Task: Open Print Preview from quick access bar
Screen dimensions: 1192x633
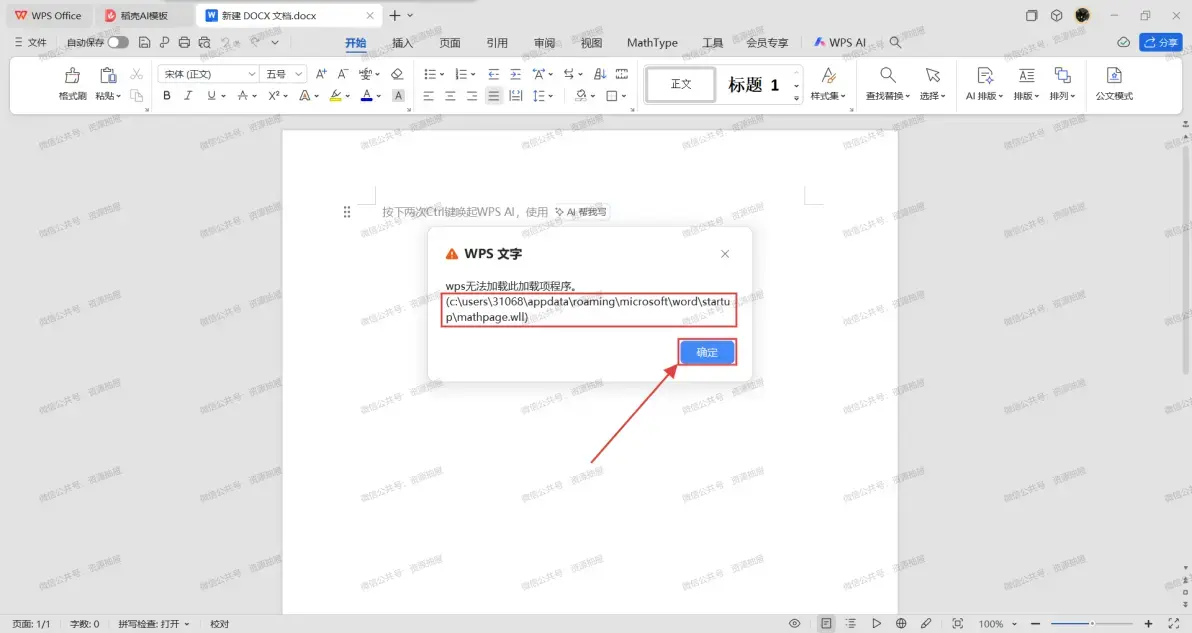Action: pos(204,43)
